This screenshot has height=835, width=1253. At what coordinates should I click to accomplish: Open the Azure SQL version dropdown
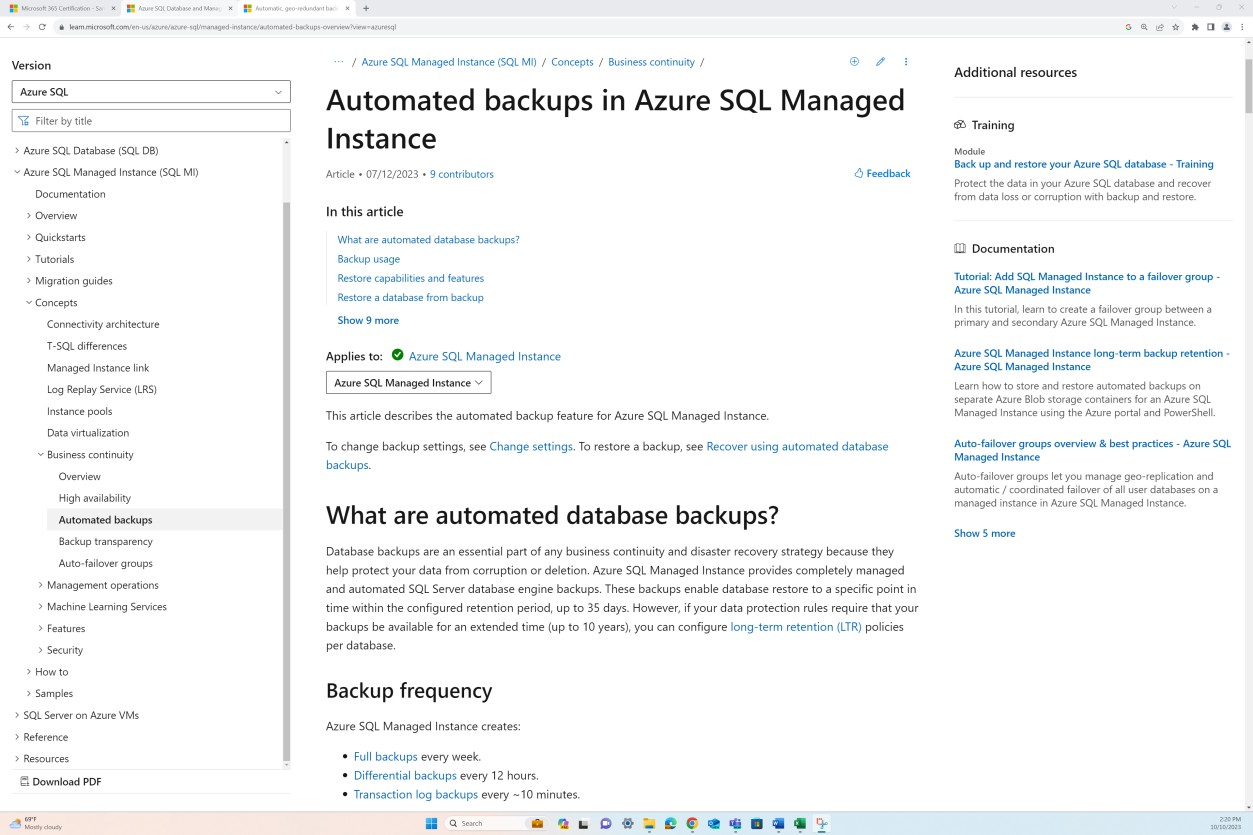[150, 91]
